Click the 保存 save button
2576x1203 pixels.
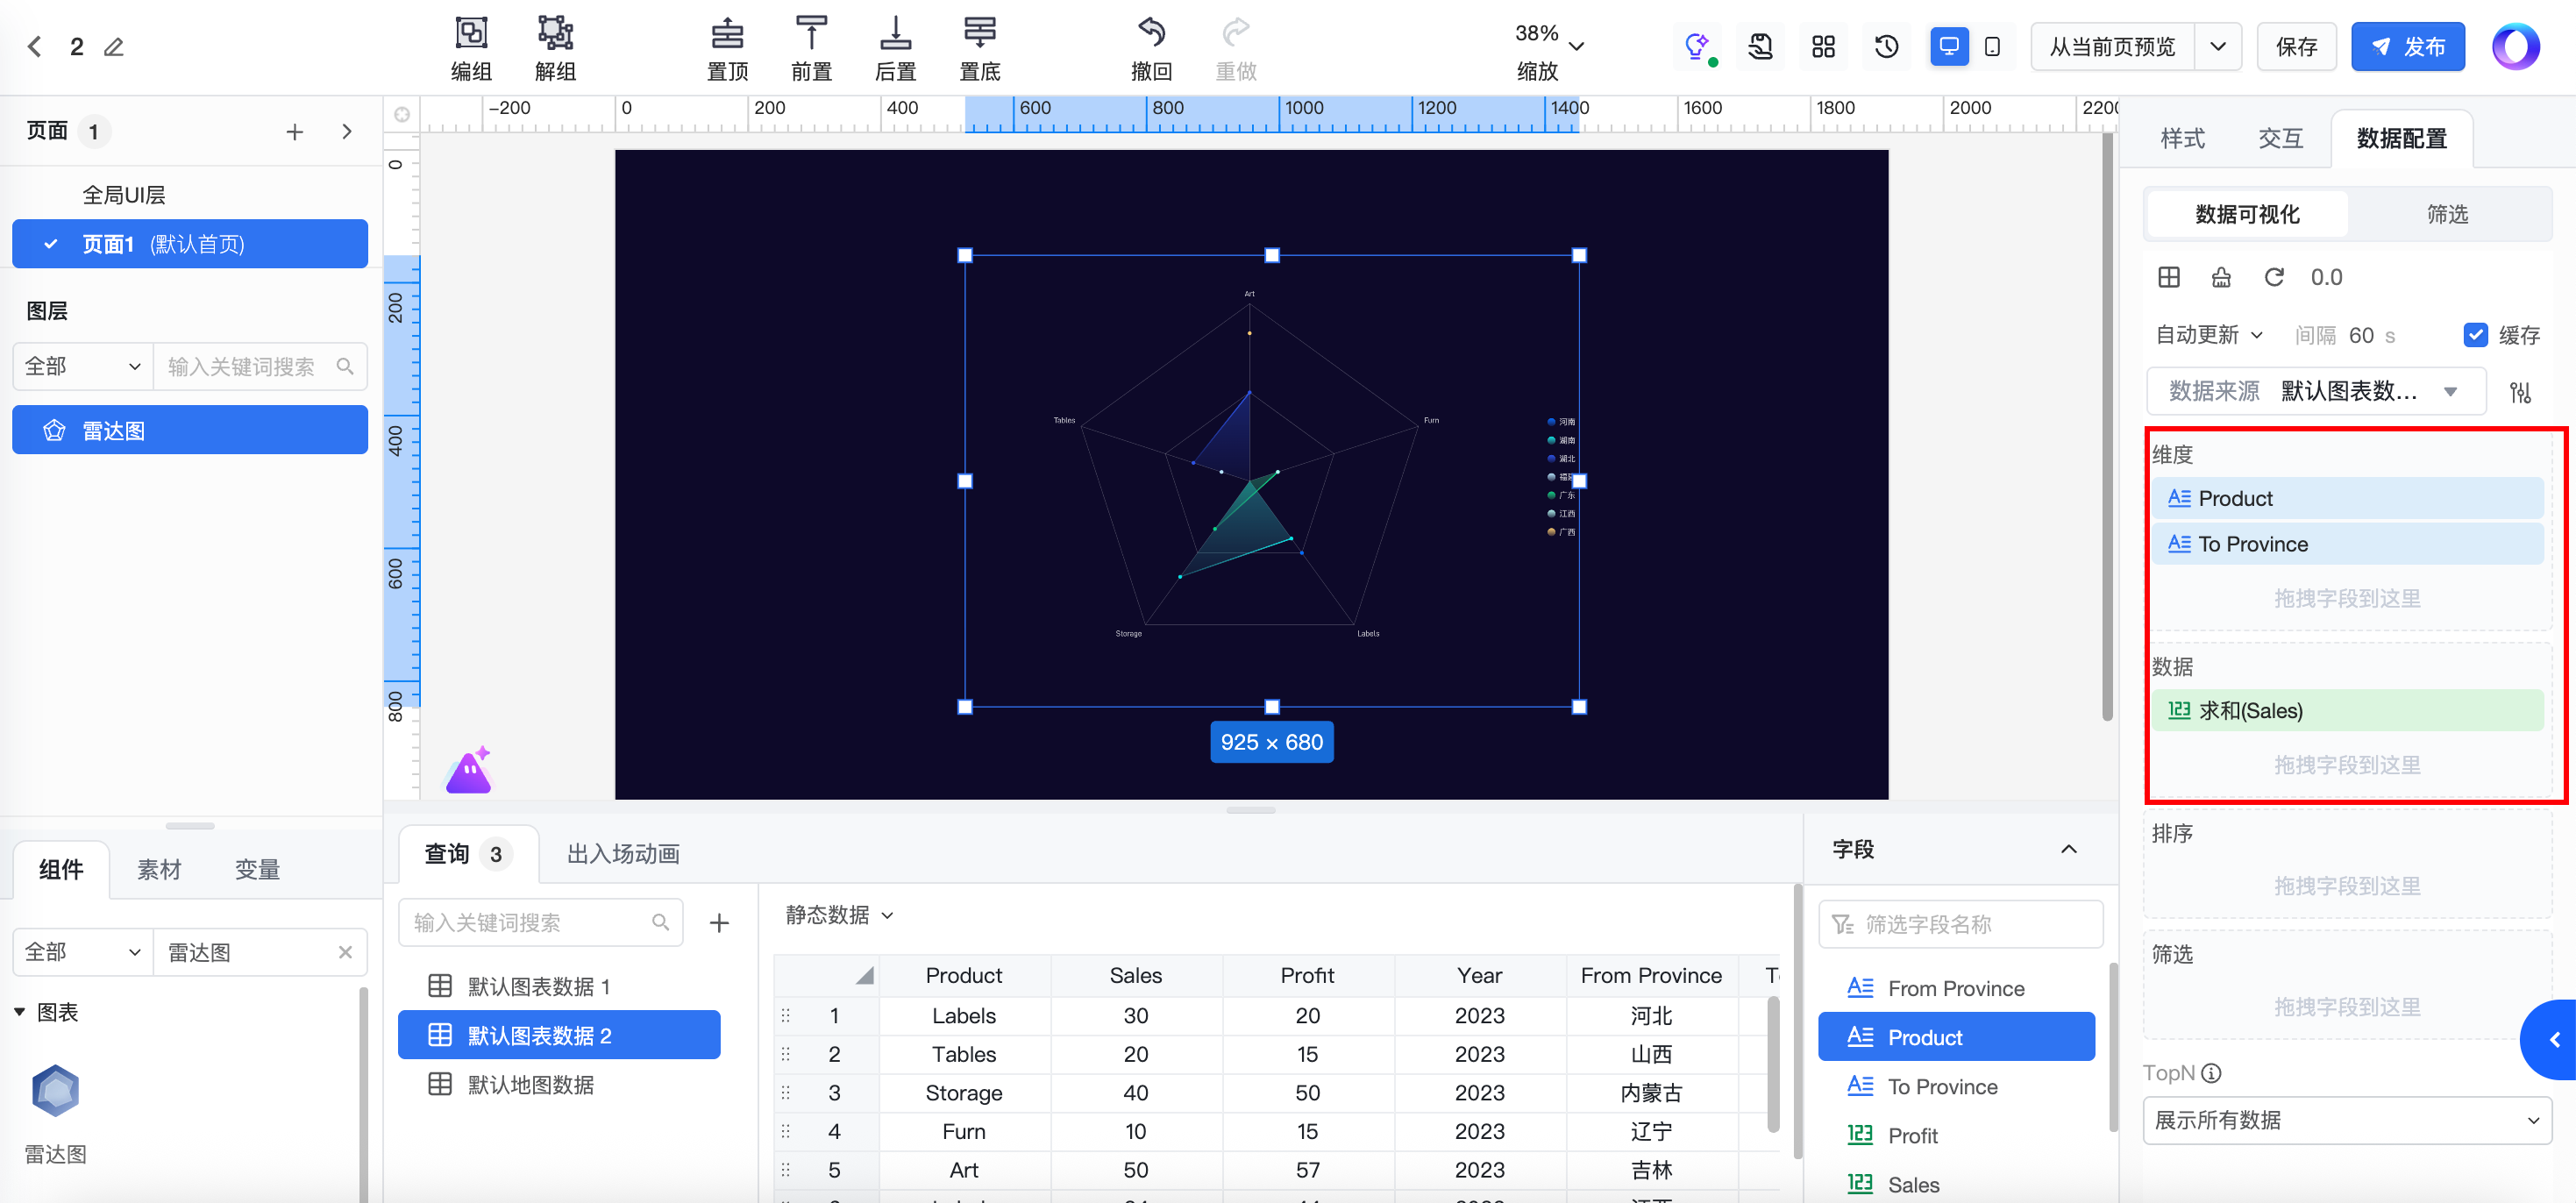pyautogui.click(x=2296, y=47)
